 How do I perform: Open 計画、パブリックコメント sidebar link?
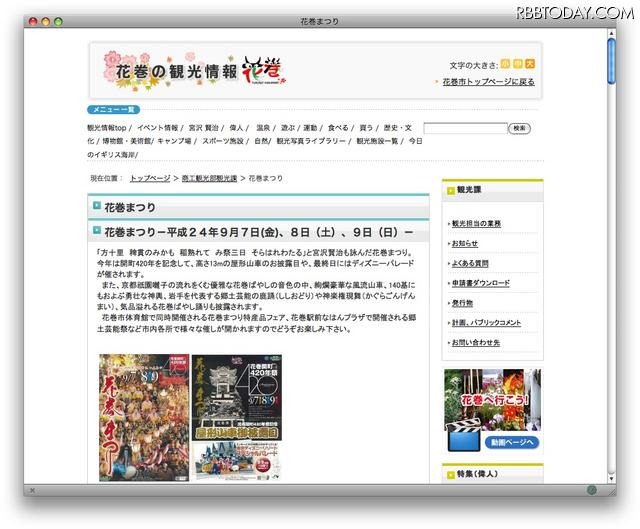[x=487, y=323]
